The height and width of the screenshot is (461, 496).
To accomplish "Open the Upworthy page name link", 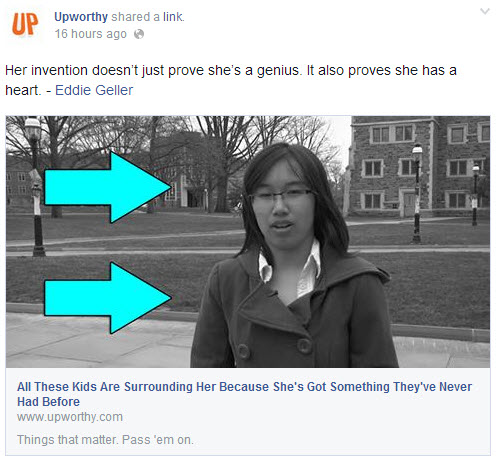I will pyautogui.click(x=81, y=17).
